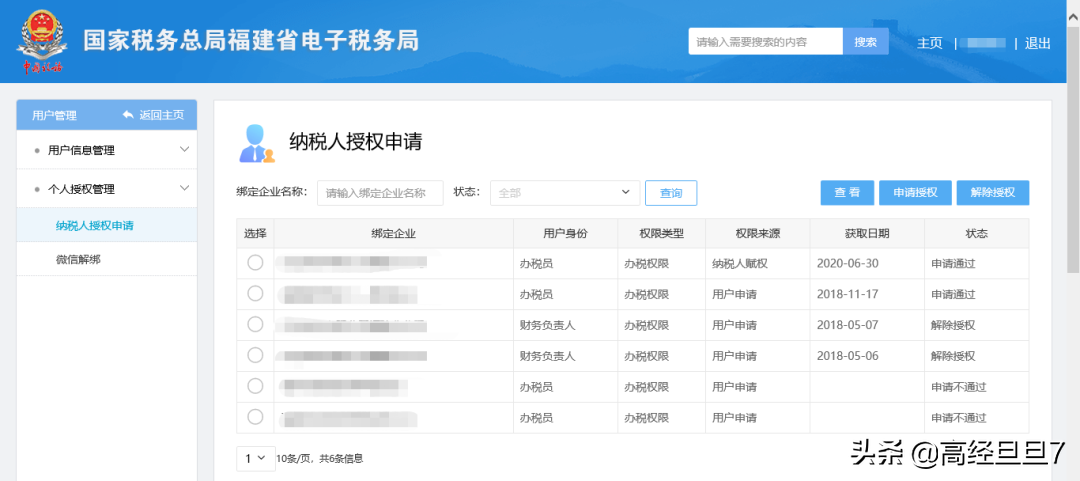Focus the 绑定企业名称 input field
The image size is (1080, 481).
[380, 193]
